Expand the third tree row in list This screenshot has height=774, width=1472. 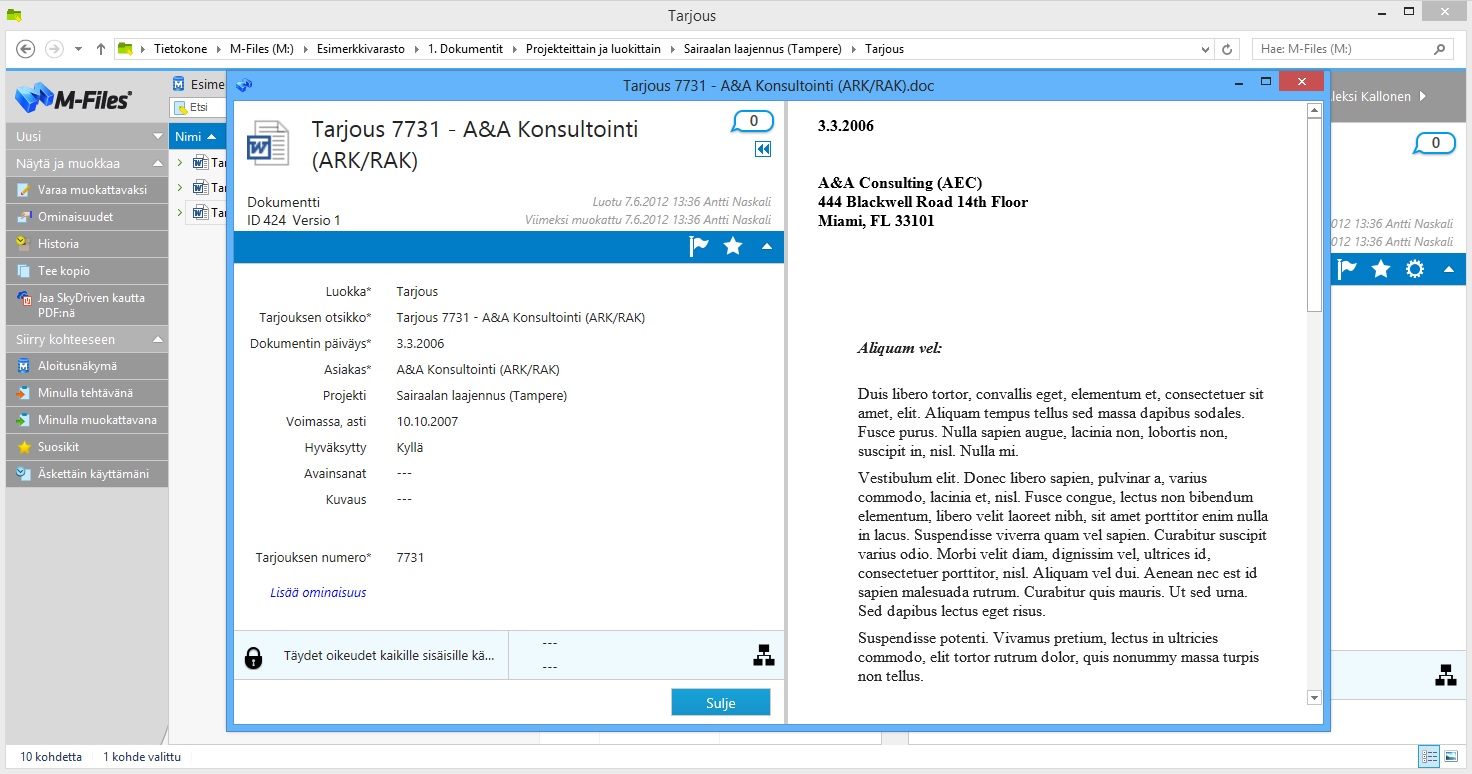(180, 212)
